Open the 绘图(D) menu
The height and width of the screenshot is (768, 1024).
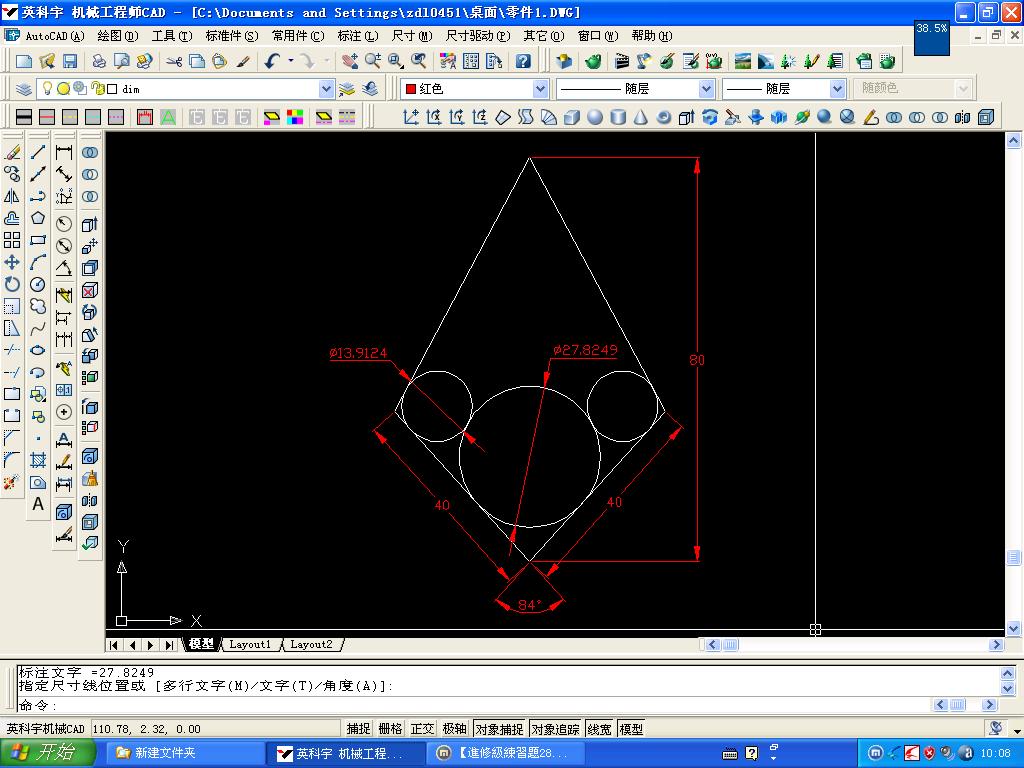pos(118,36)
